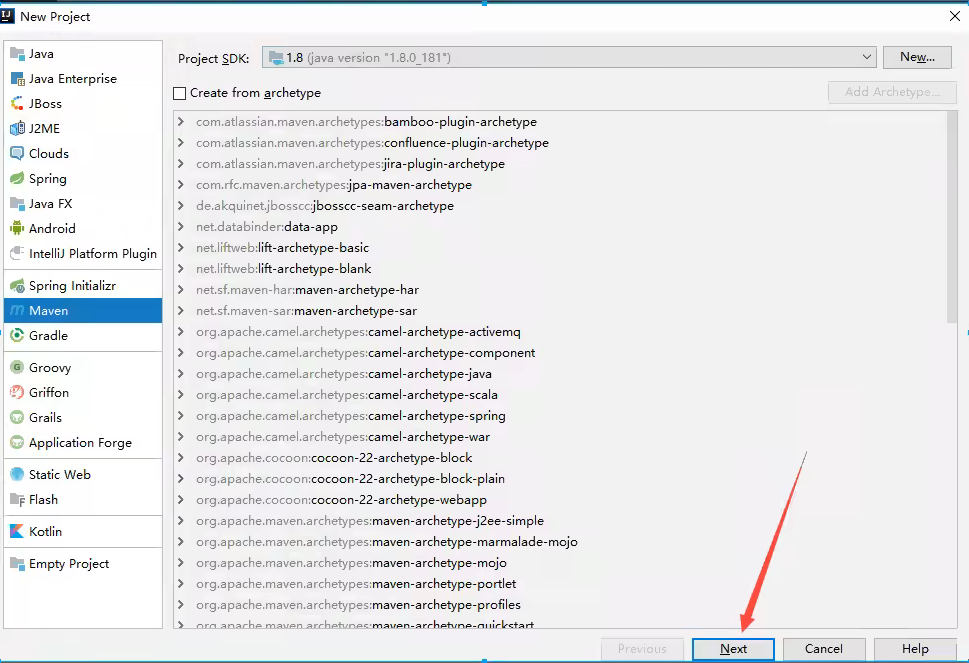969x663 pixels.
Task: Click the Gradle icon
Action: coord(17,336)
